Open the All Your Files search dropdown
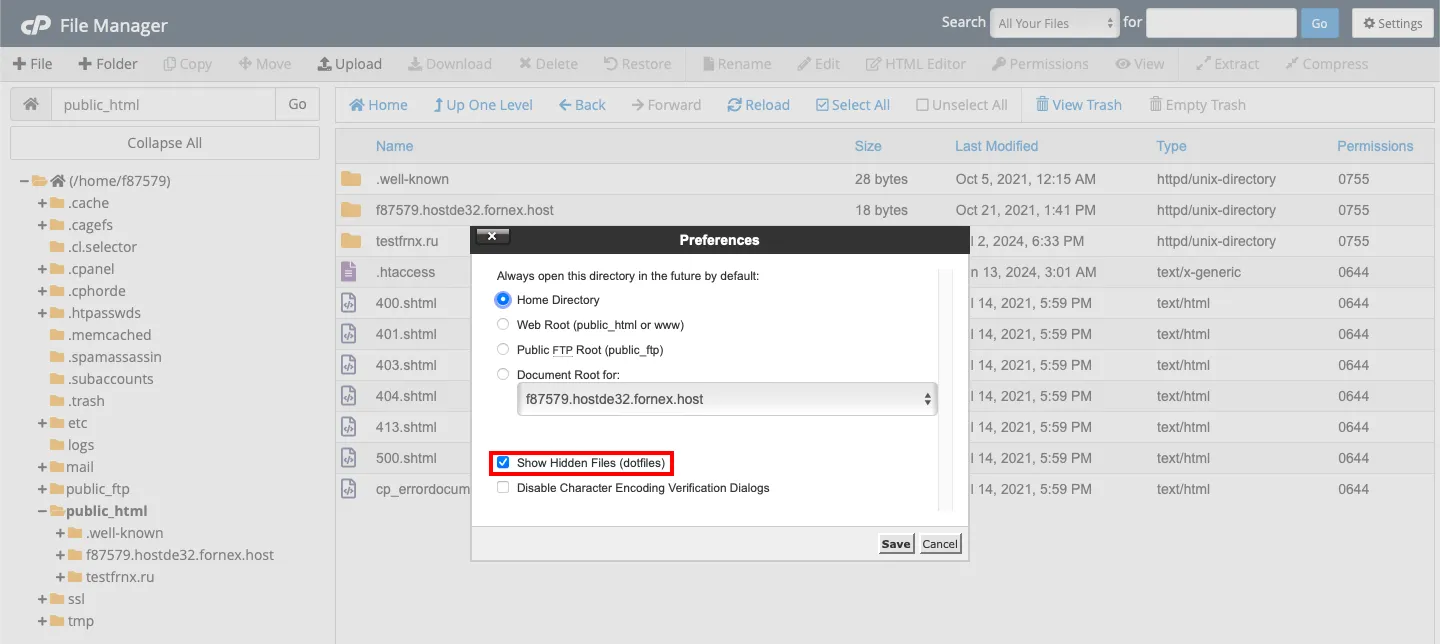Screen dimensions: 1440x644 pos(1054,23)
